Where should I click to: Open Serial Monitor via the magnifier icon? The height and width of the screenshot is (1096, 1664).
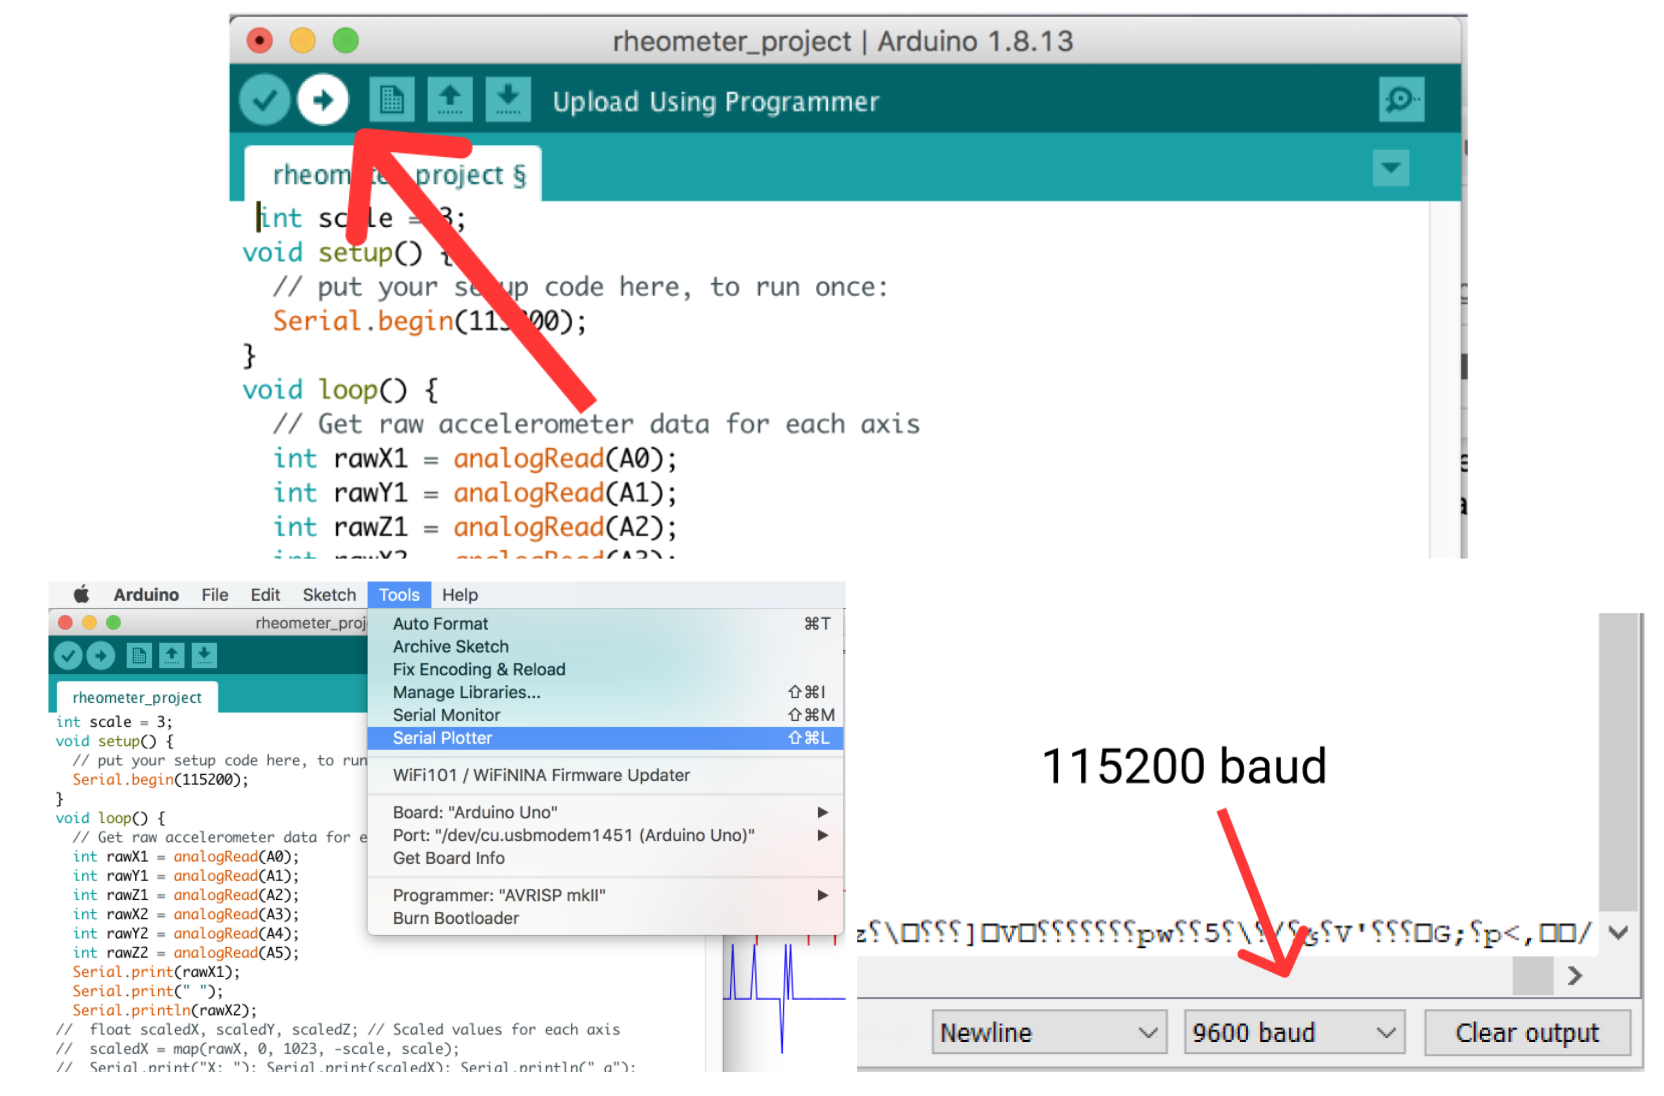[x=1401, y=99]
